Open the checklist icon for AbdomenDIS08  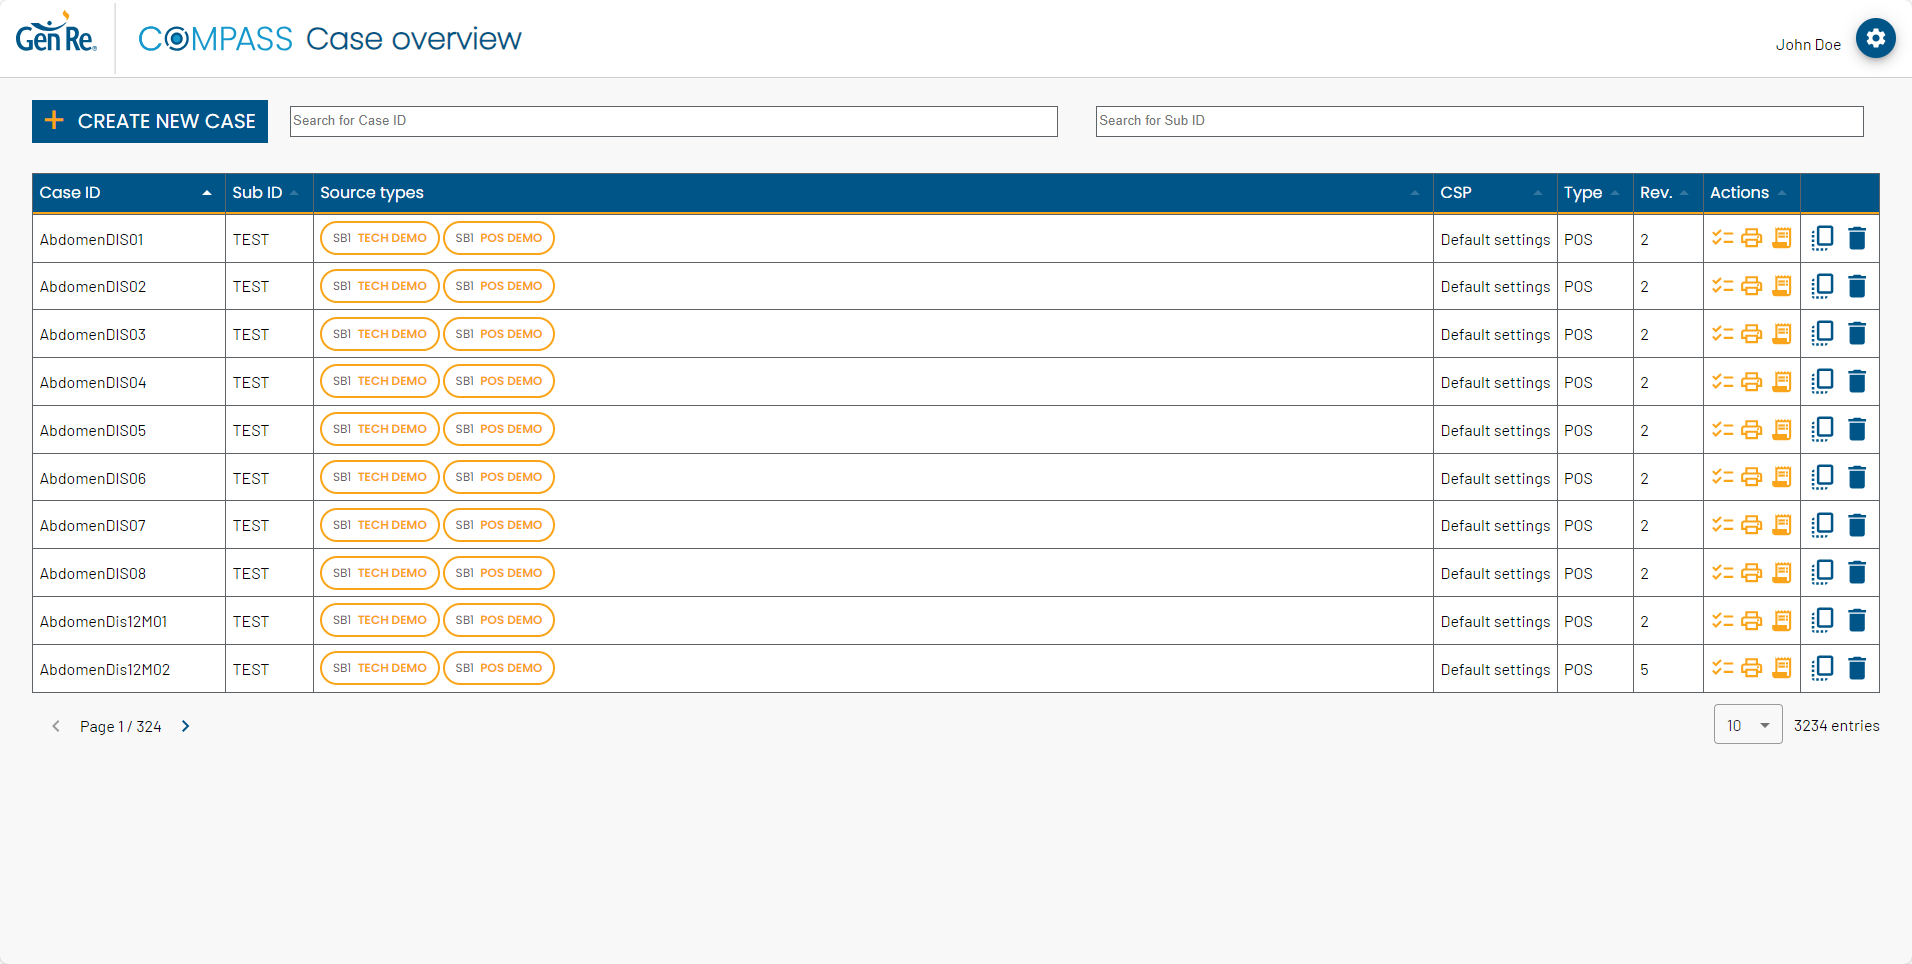click(1722, 572)
